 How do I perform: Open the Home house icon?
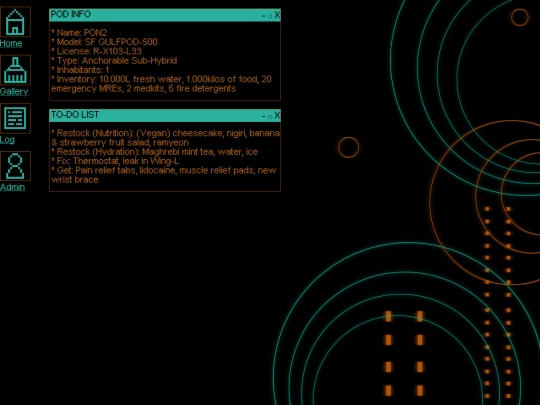pyautogui.click(x=15, y=22)
